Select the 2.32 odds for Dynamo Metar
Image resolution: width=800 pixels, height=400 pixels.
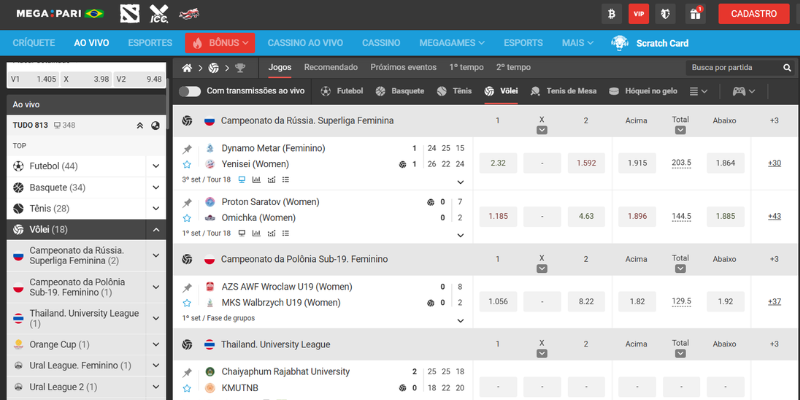(x=498, y=163)
